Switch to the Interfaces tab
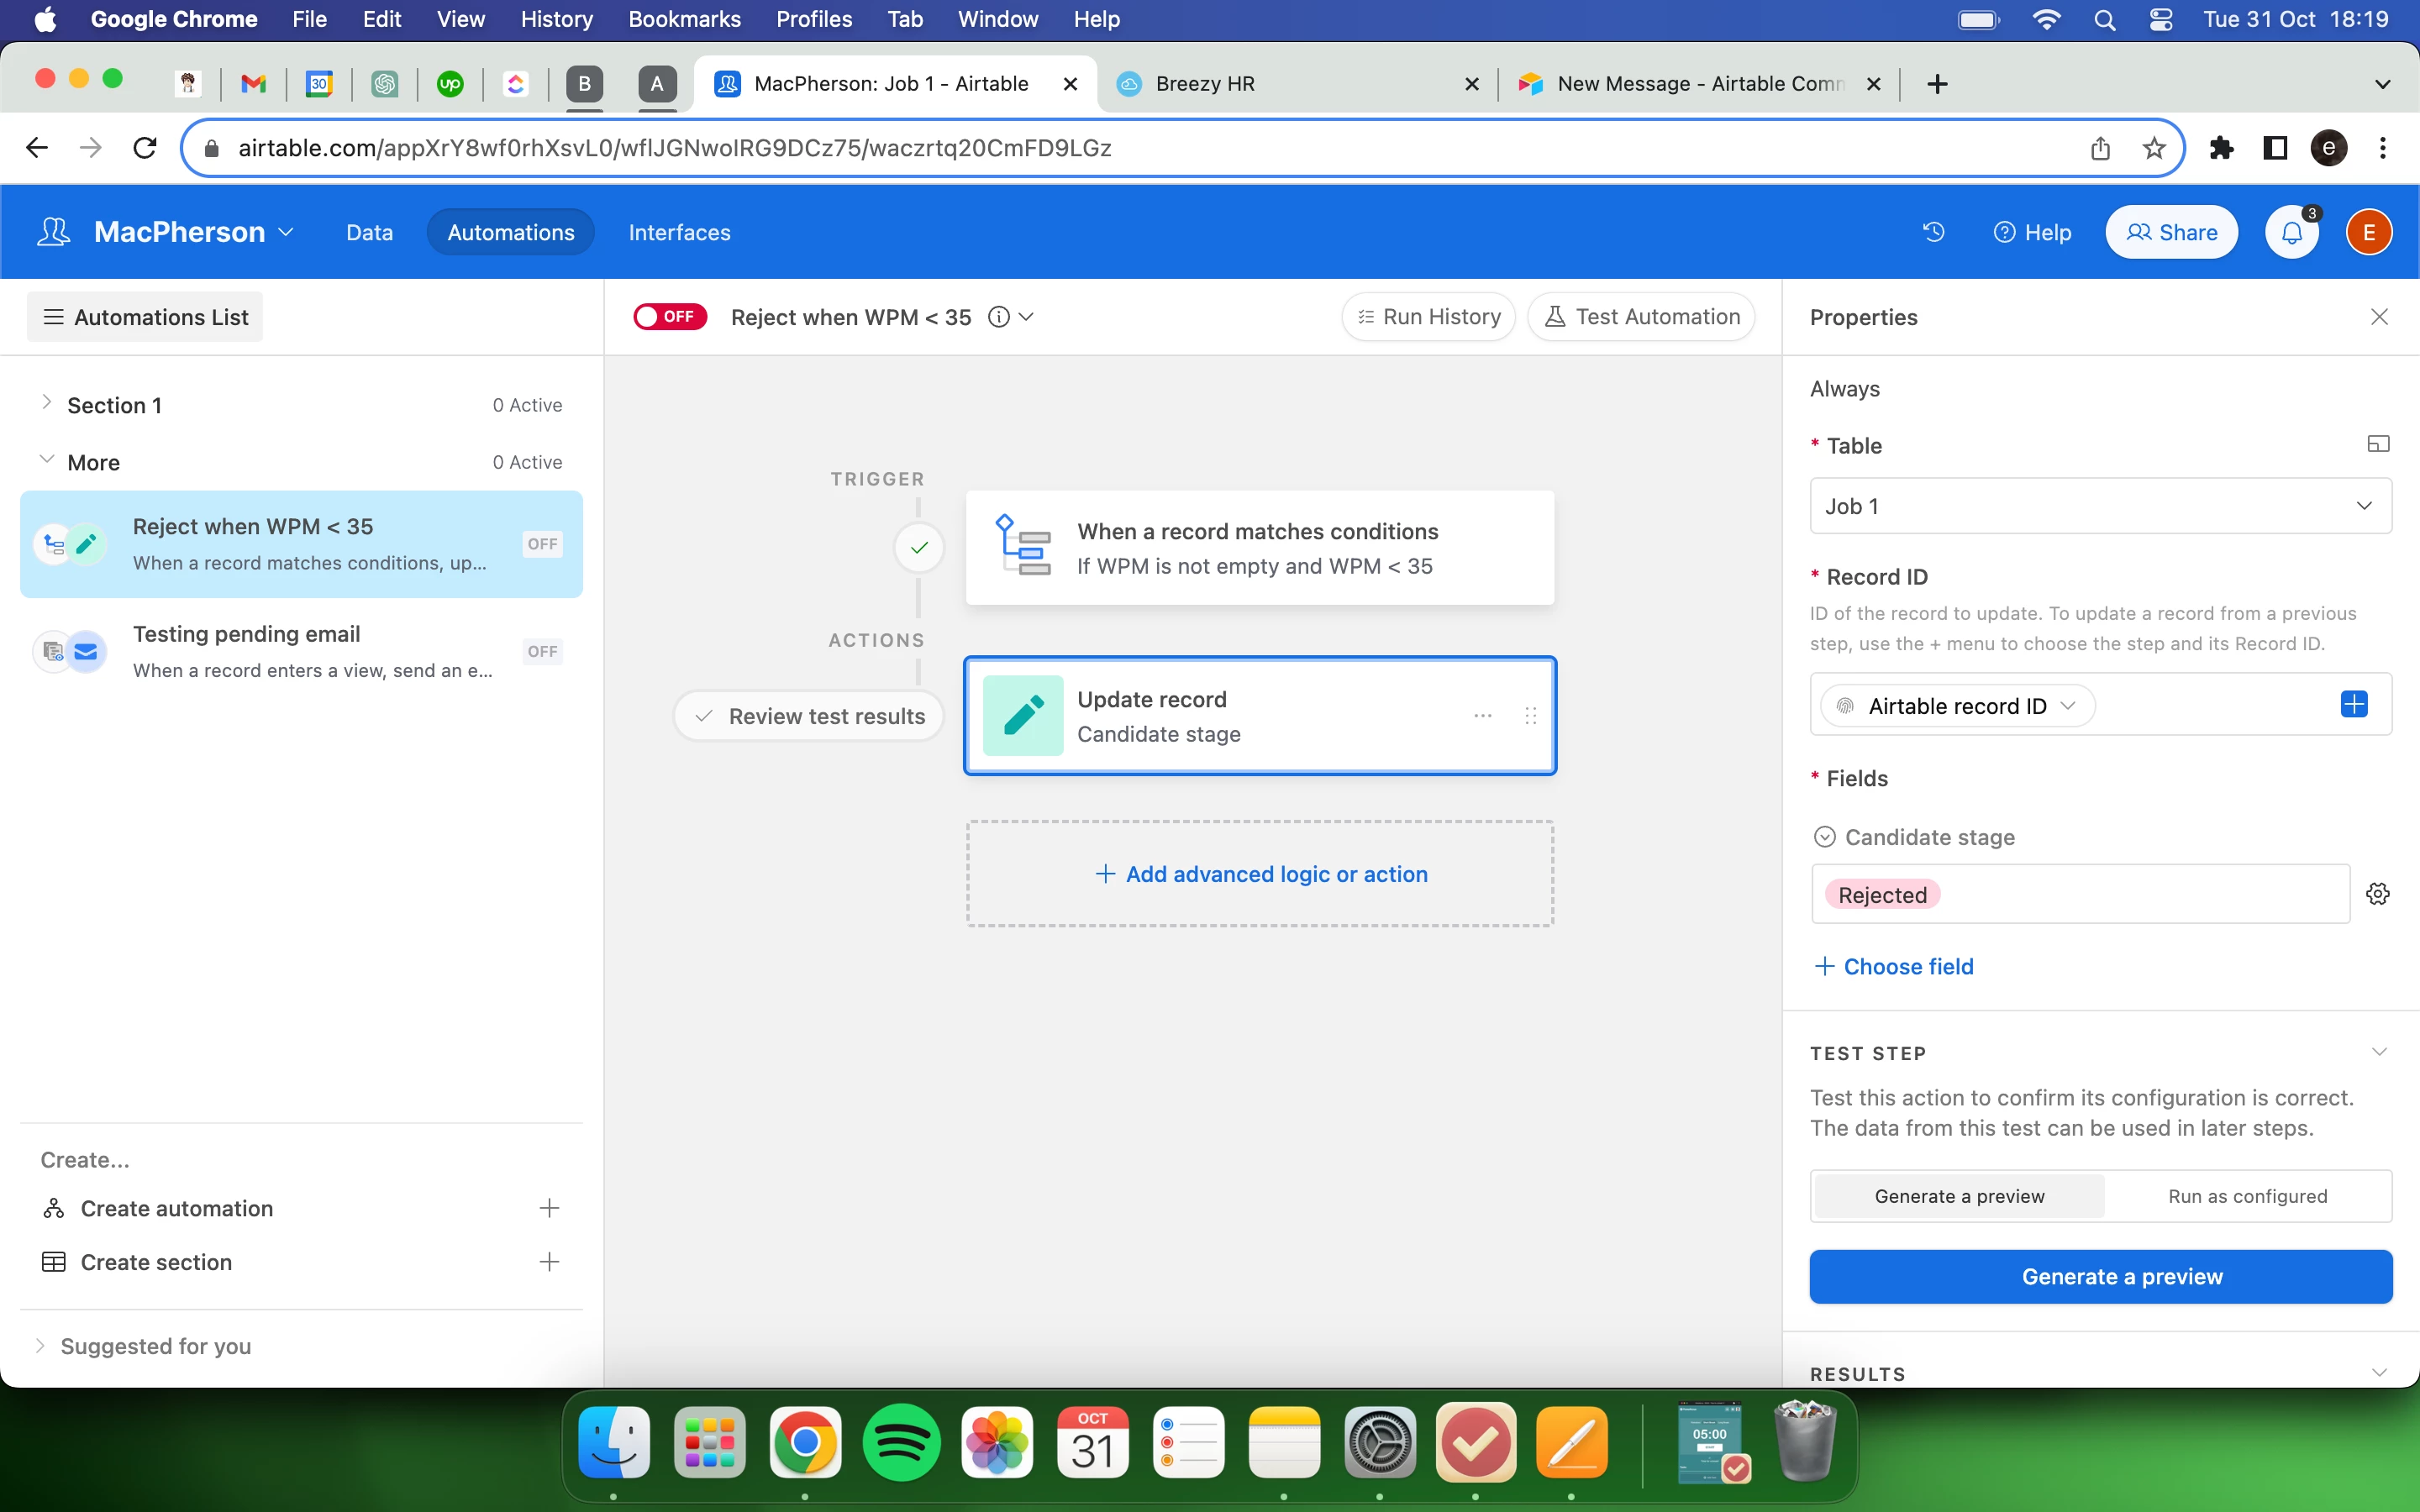The width and height of the screenshot is (2420, 1512). (x=679, y=232)
